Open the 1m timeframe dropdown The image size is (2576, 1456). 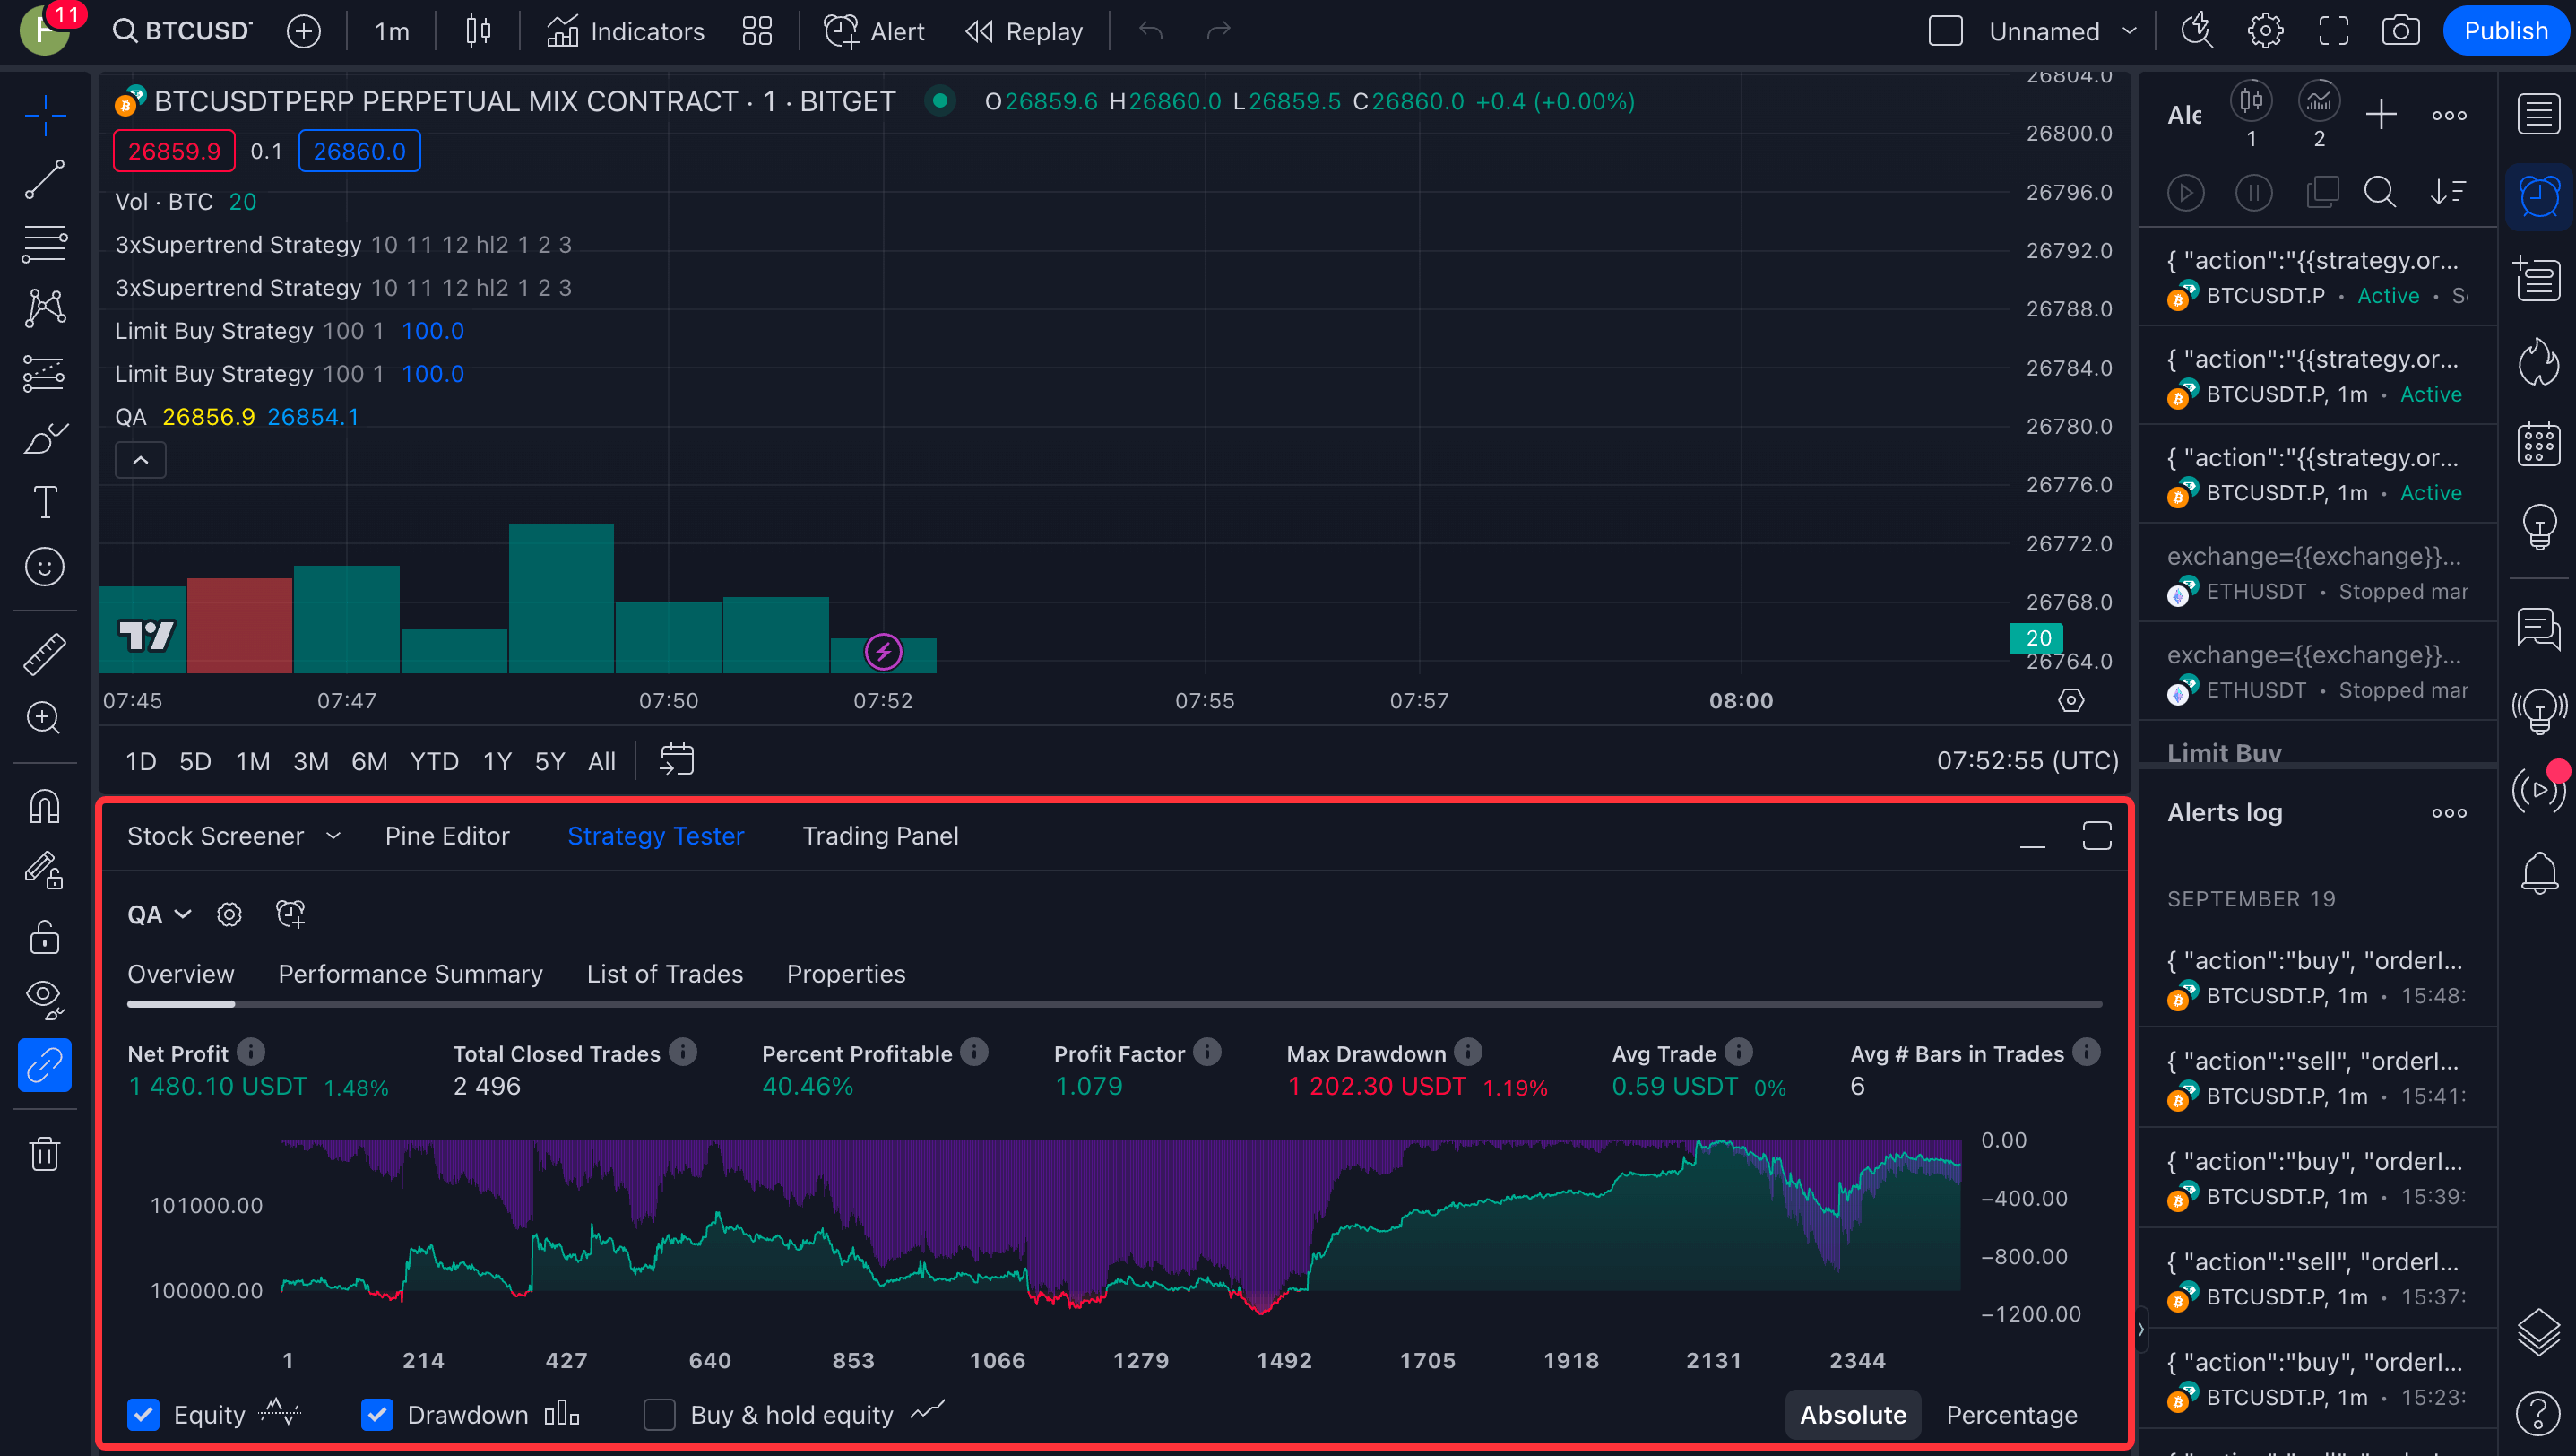point(392,31)
